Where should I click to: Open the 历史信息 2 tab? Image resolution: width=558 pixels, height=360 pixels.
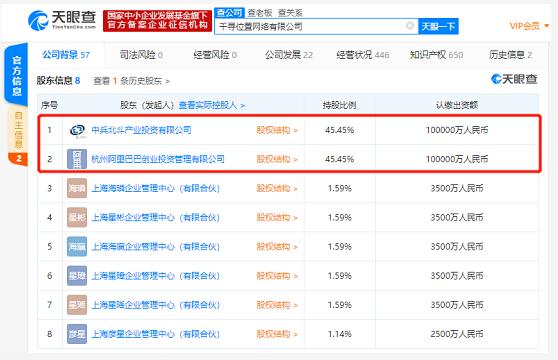coord(510,55)
